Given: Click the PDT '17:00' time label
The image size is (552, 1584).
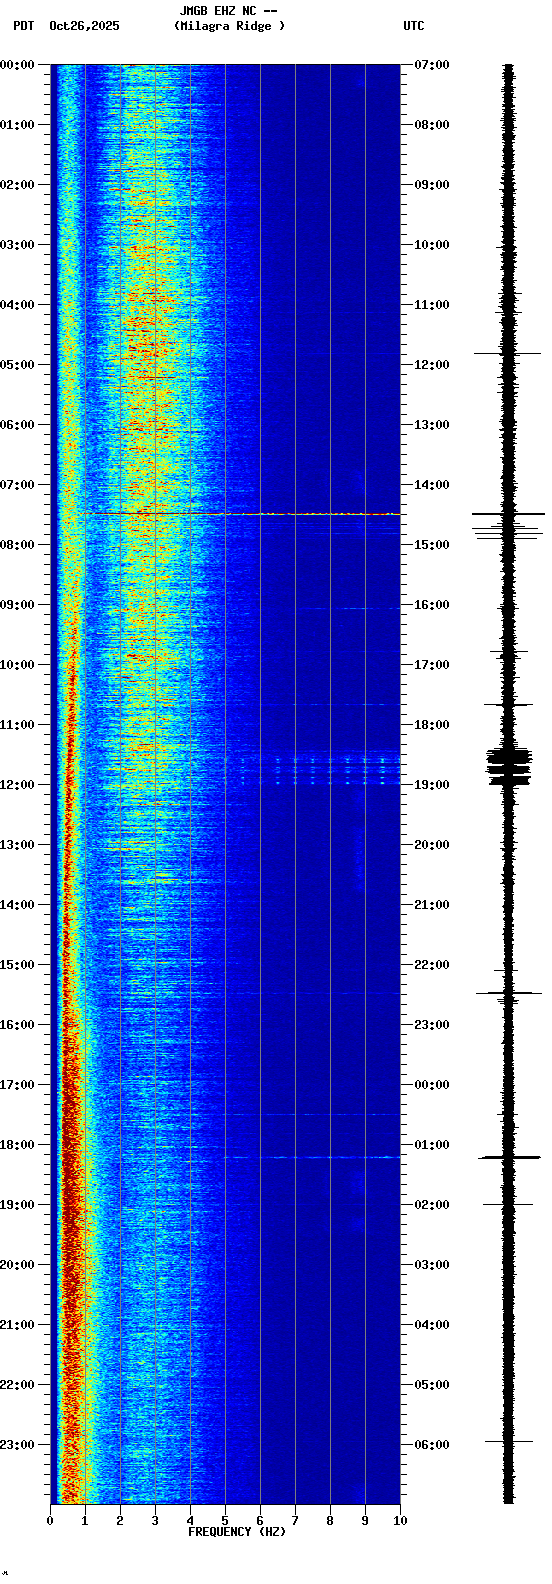Looking at the screenshot, I should point(17,1085).
